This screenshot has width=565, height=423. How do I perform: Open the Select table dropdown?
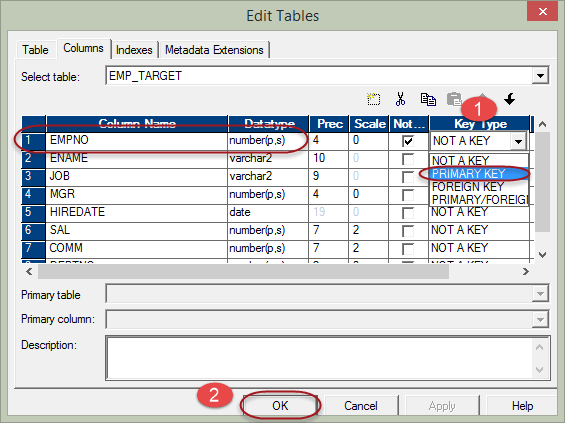540,76
